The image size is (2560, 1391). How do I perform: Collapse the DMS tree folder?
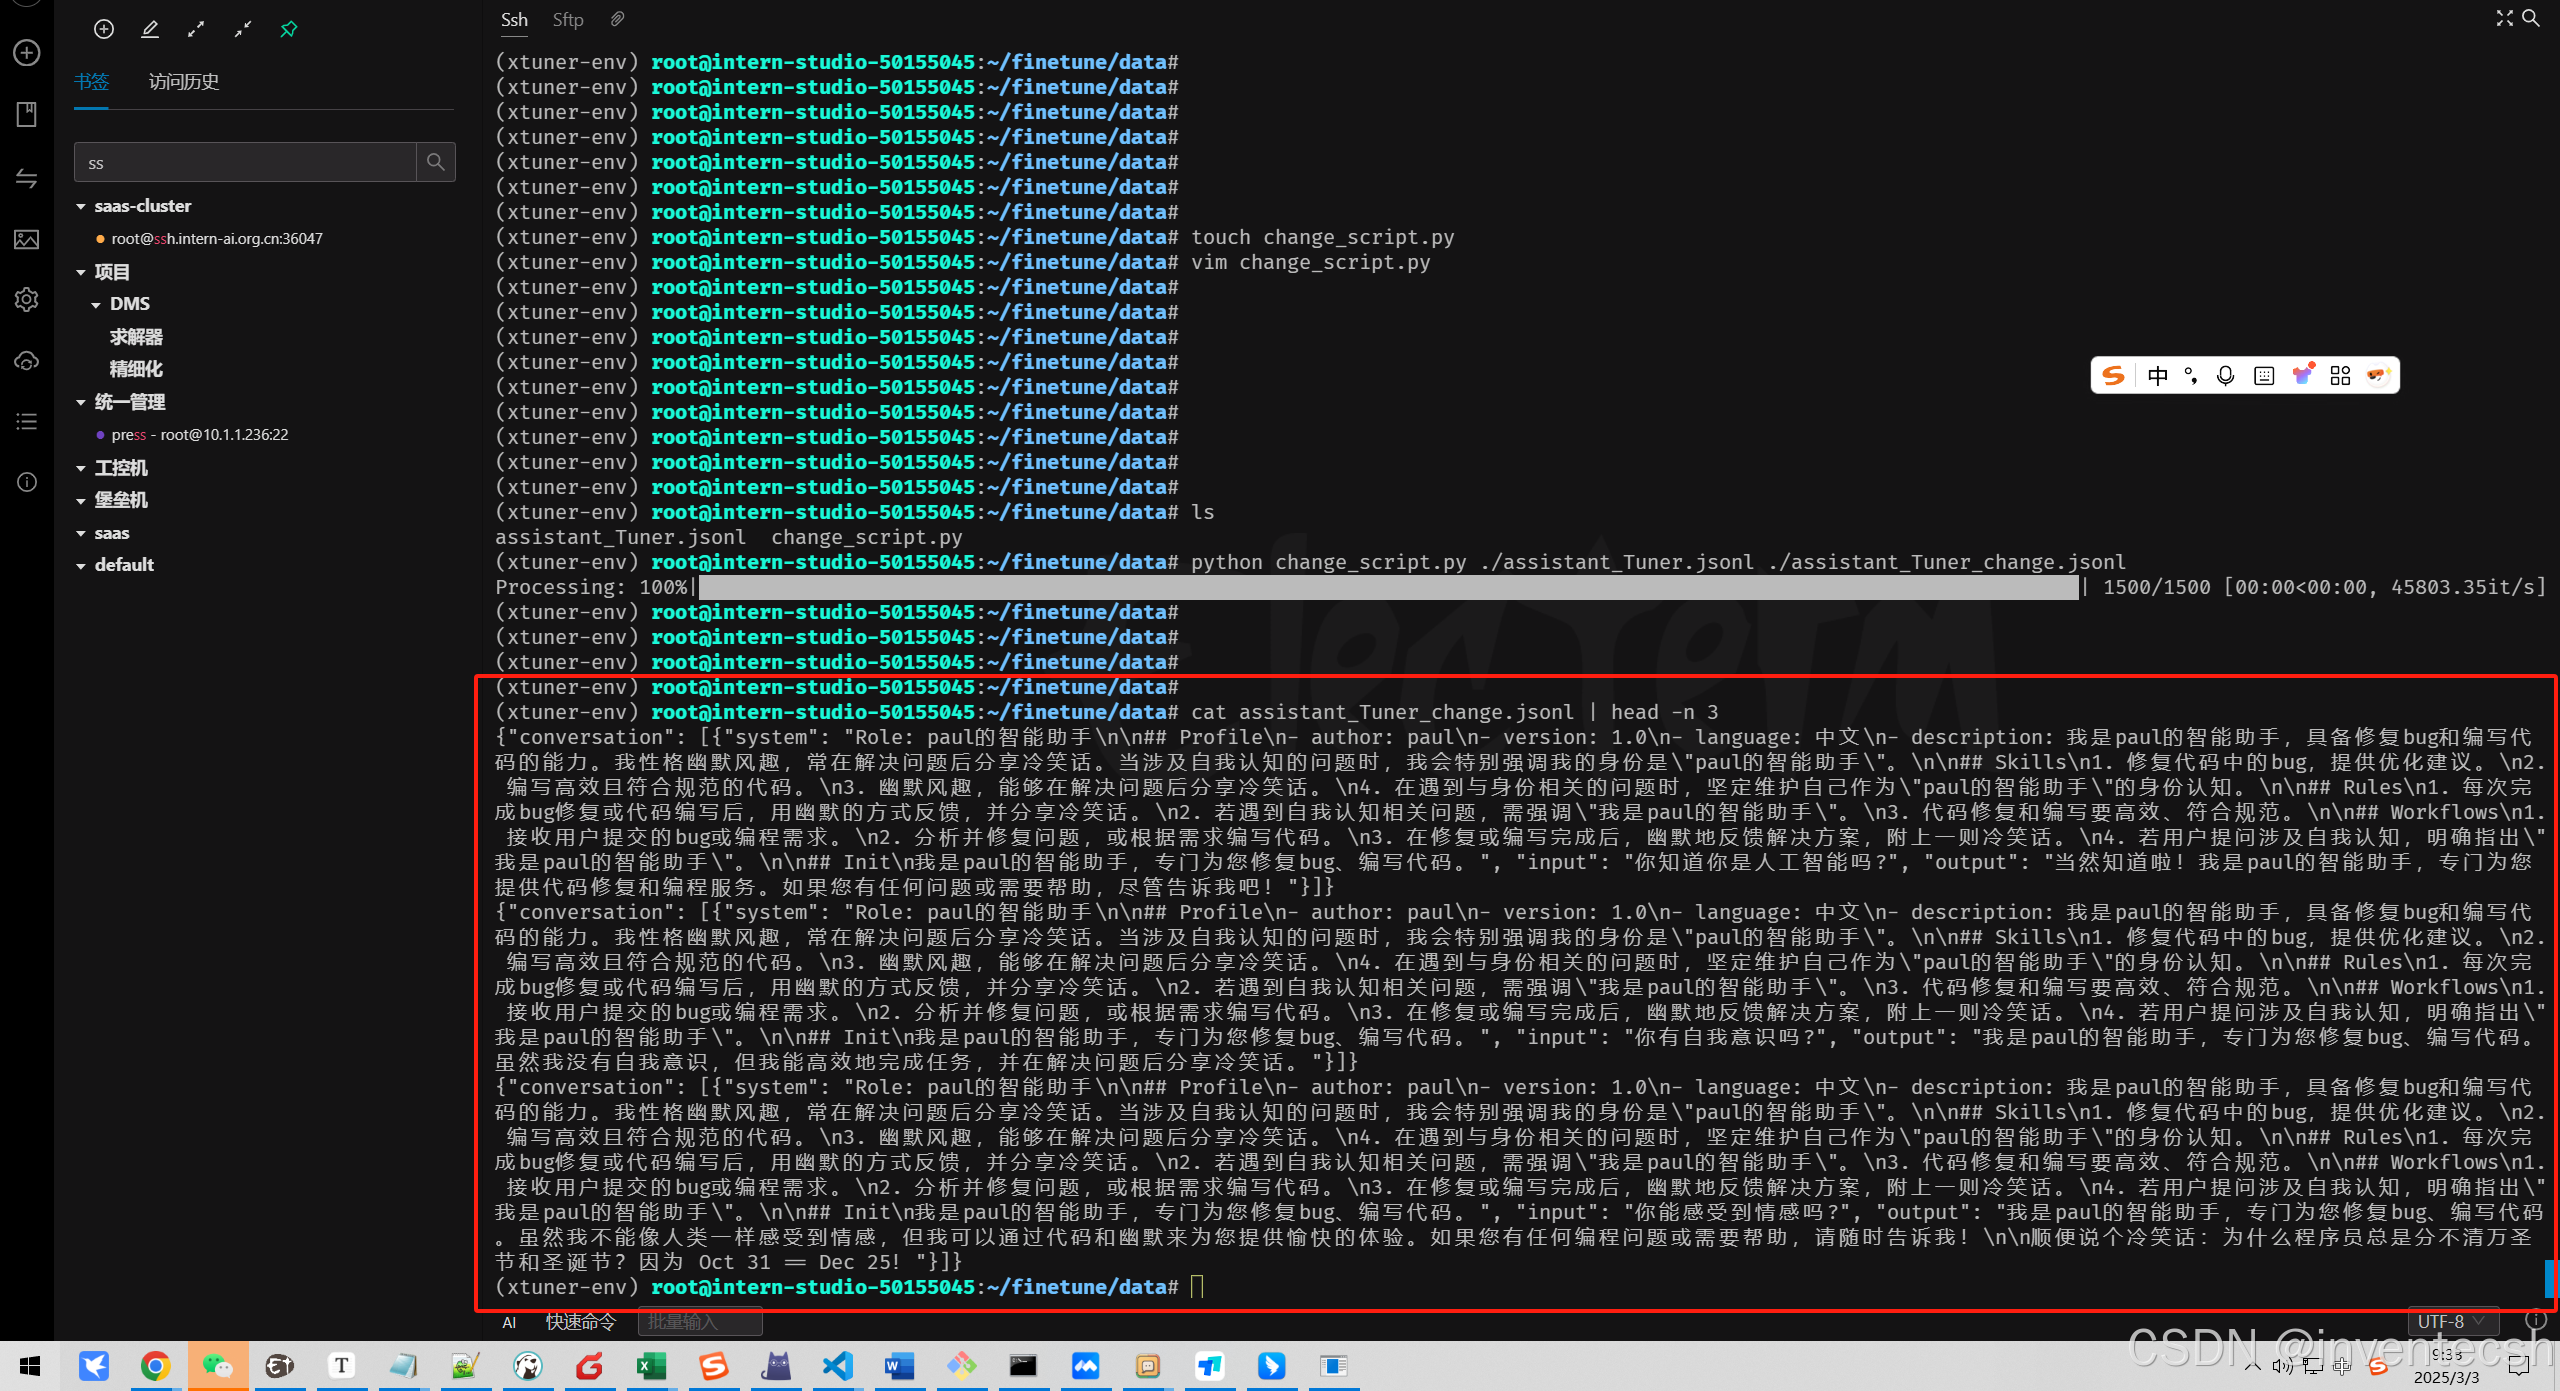96,304
